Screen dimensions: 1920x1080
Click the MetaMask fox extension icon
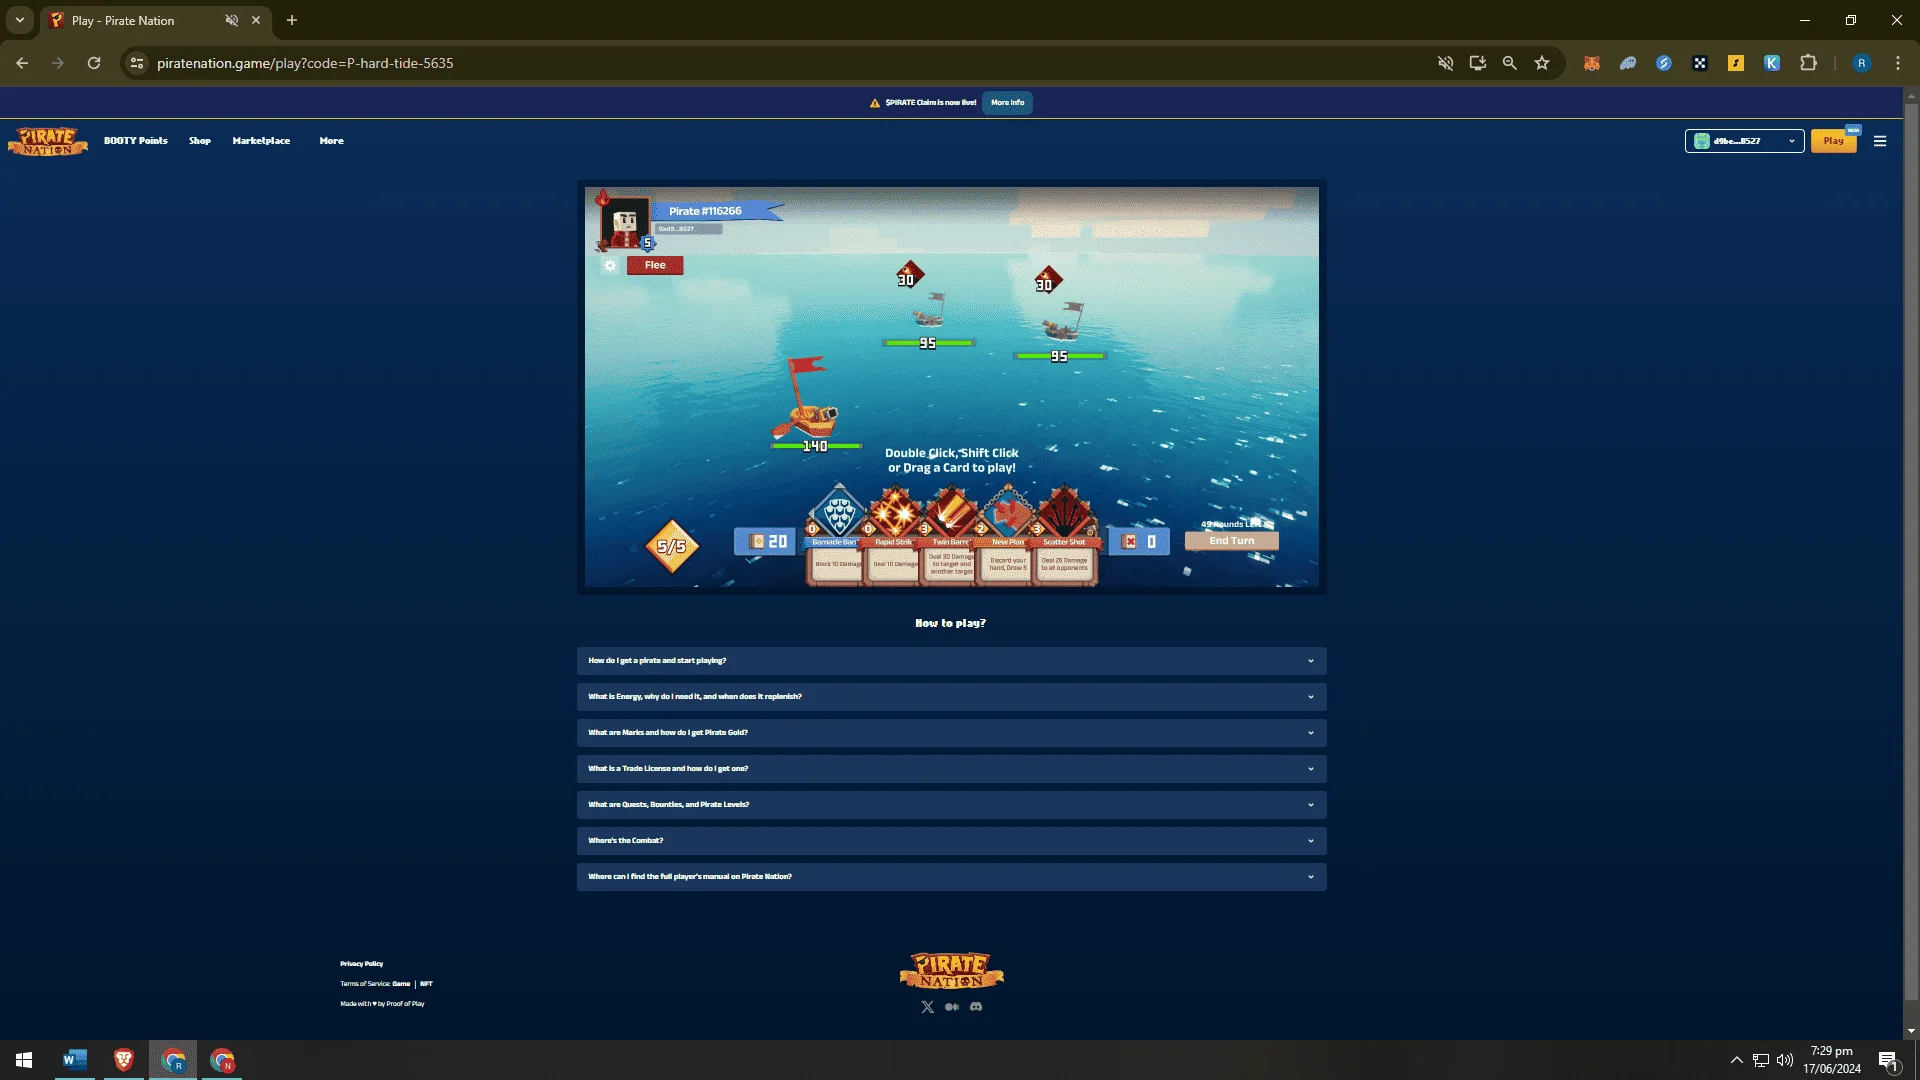click(x=1592, y=63)
